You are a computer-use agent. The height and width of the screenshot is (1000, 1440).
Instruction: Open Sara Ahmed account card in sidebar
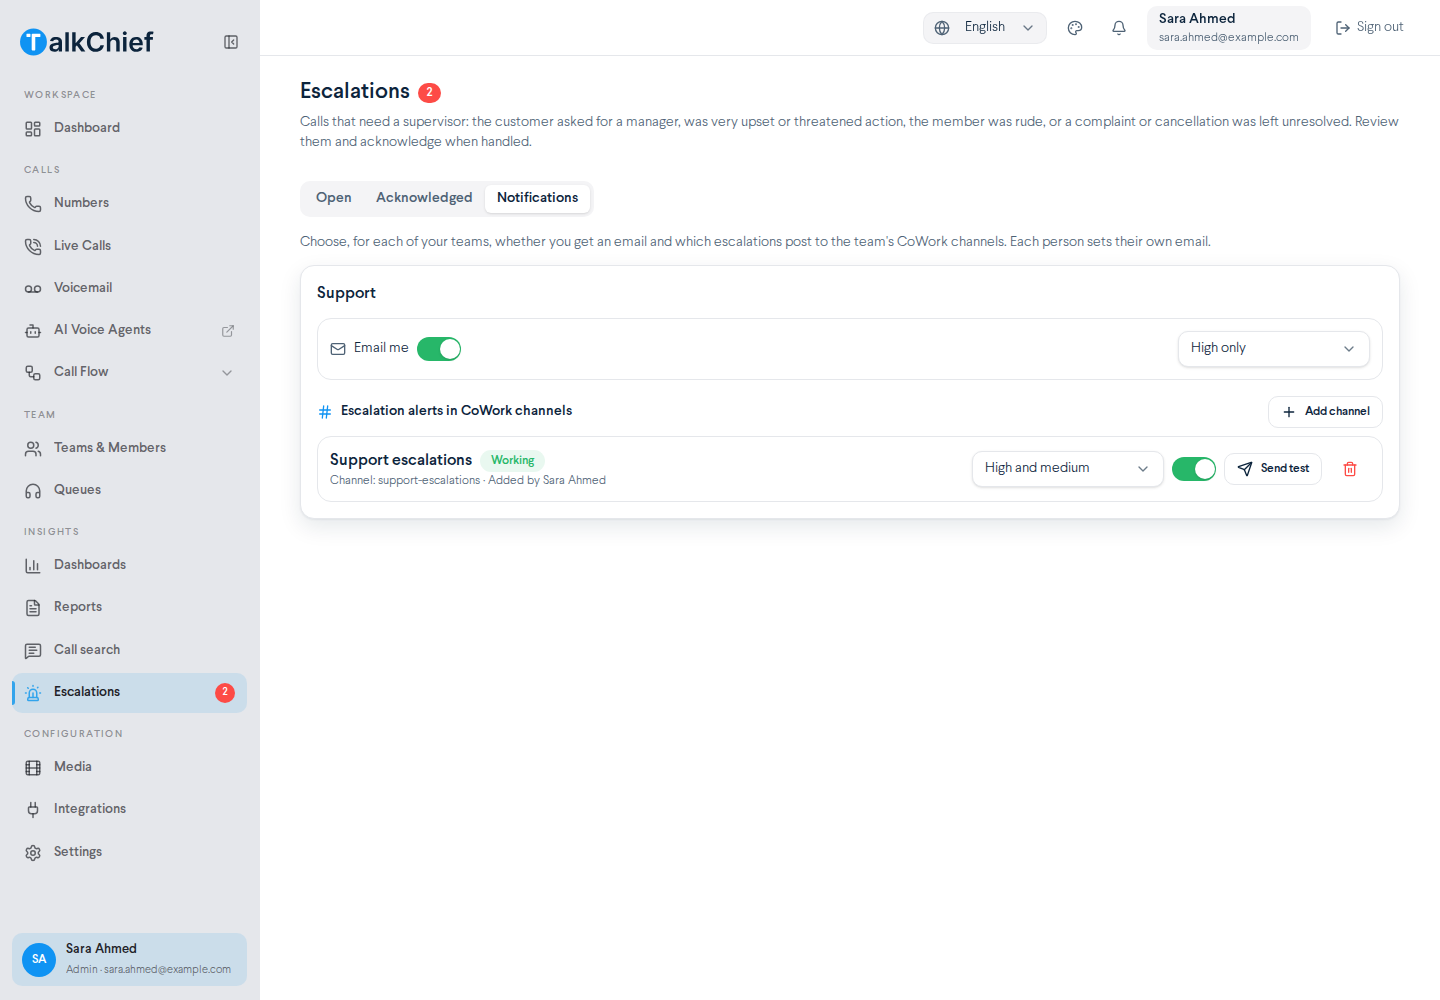(130, 960)
